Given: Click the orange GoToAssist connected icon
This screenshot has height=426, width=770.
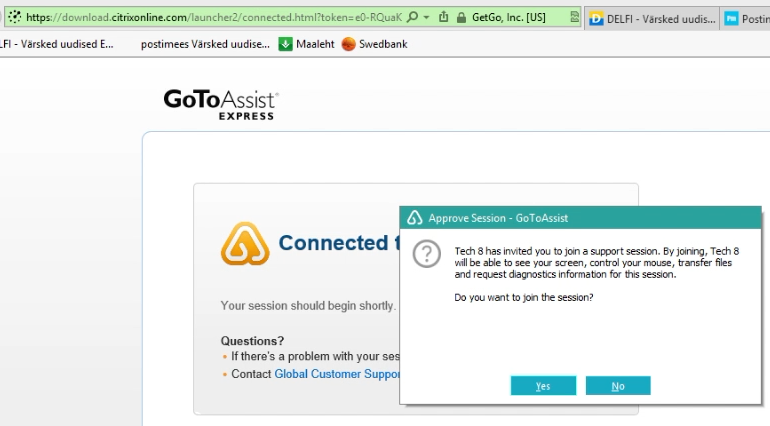Looking at the screenshot, I should [245, 244].
